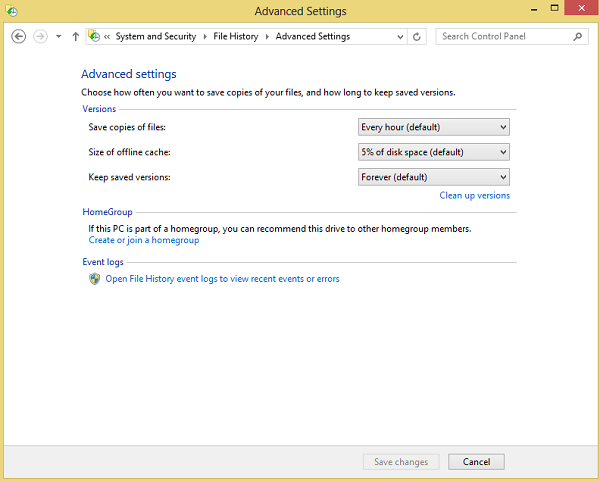Go up one level with Up arrow
Image resolution: width=600 pixels, height=481 pixels.
(75, 36)
